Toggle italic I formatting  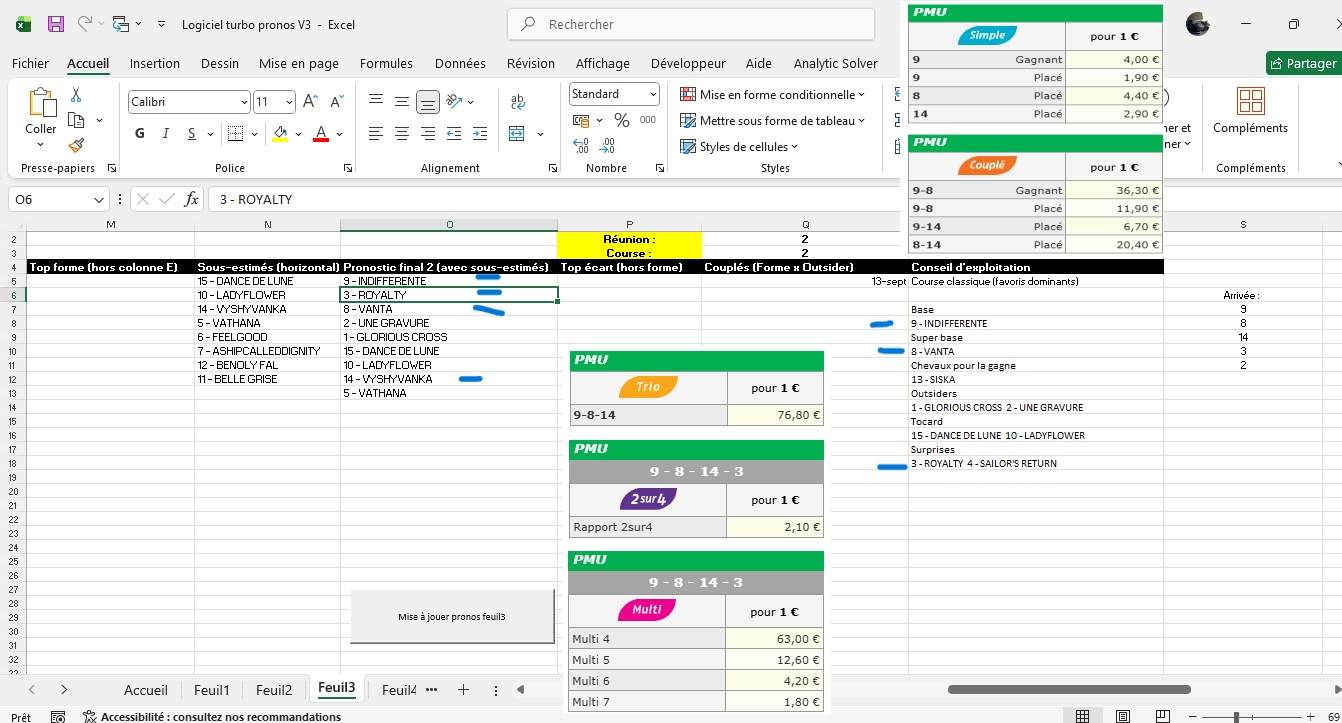[165, 134]
